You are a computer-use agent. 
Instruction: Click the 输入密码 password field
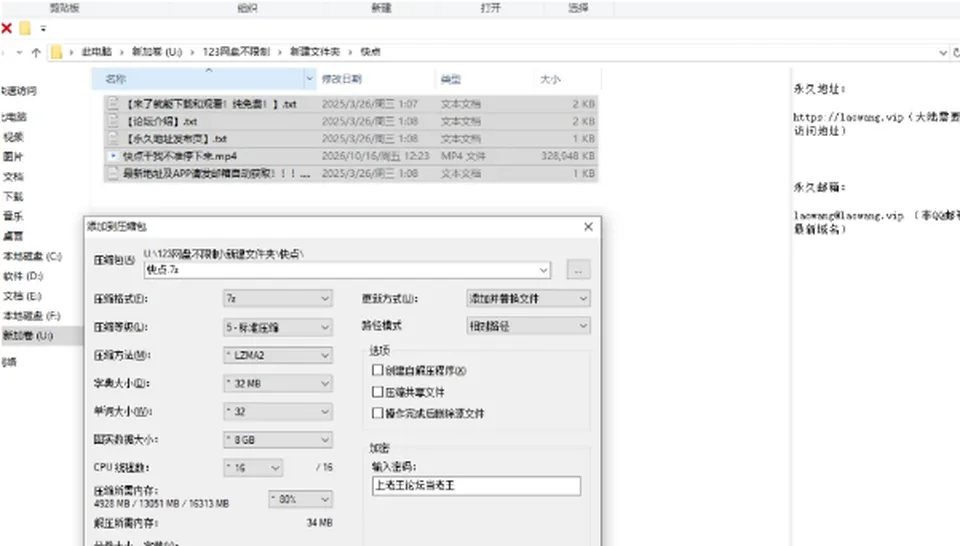tap(476, 485)
